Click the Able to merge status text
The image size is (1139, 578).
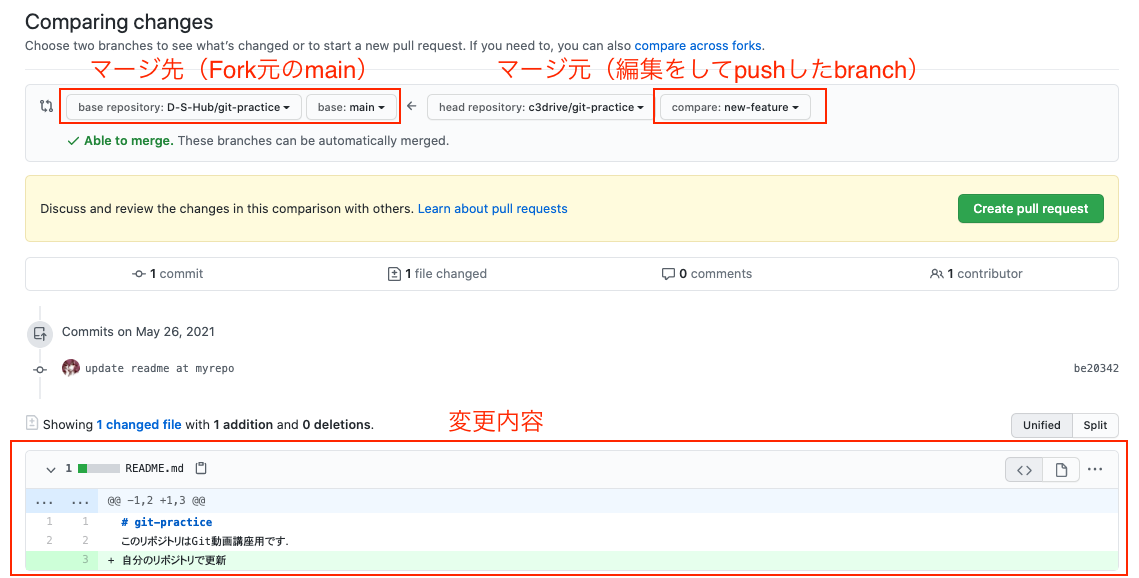pos(129,141)
